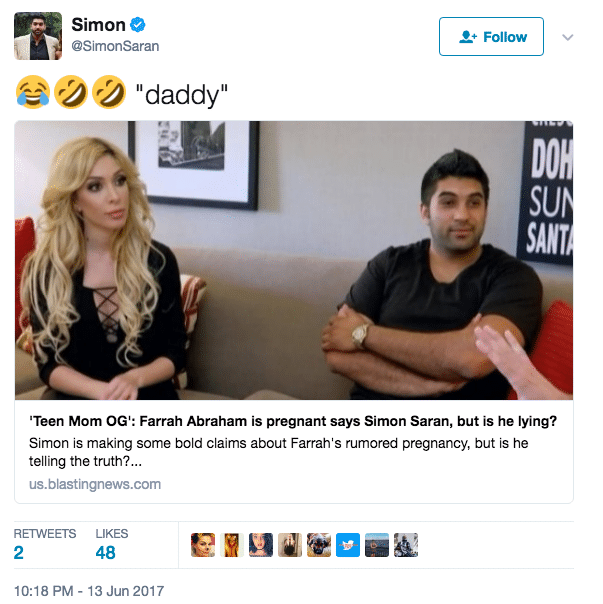Screen dimensions: 603x604
Task: Click the display name Simon
Action: point(98,25)
